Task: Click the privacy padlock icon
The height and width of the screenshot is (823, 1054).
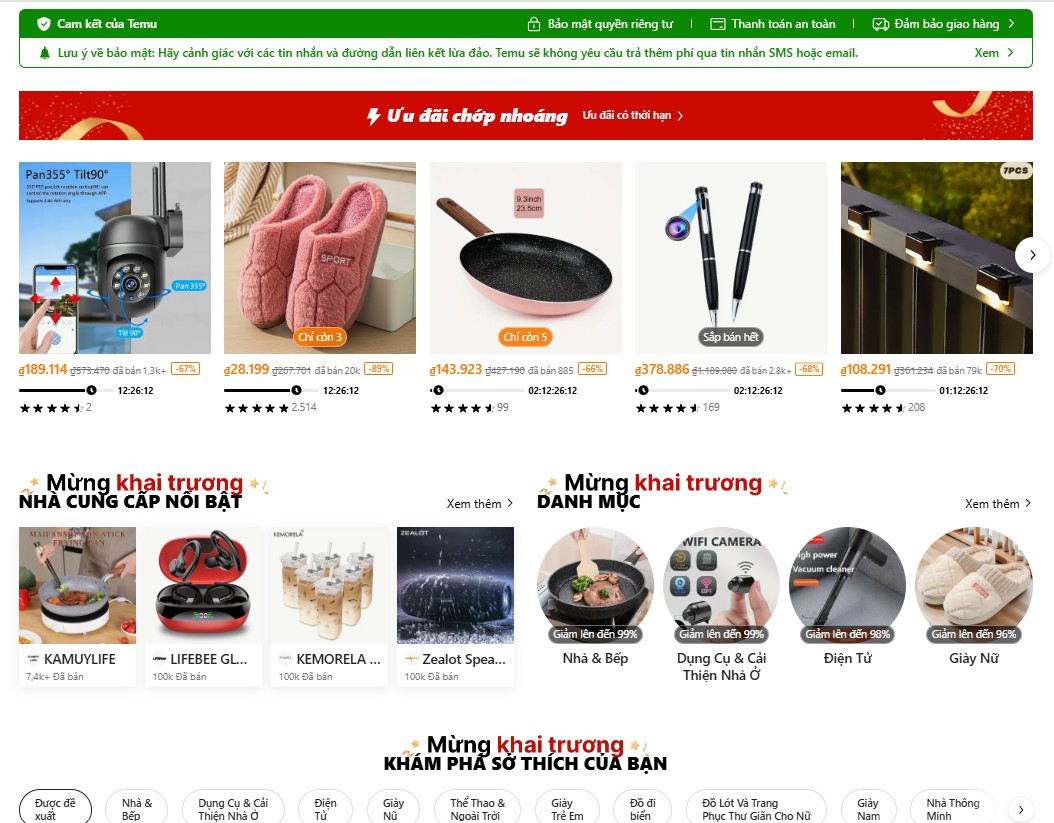Action: coord(534,24)
